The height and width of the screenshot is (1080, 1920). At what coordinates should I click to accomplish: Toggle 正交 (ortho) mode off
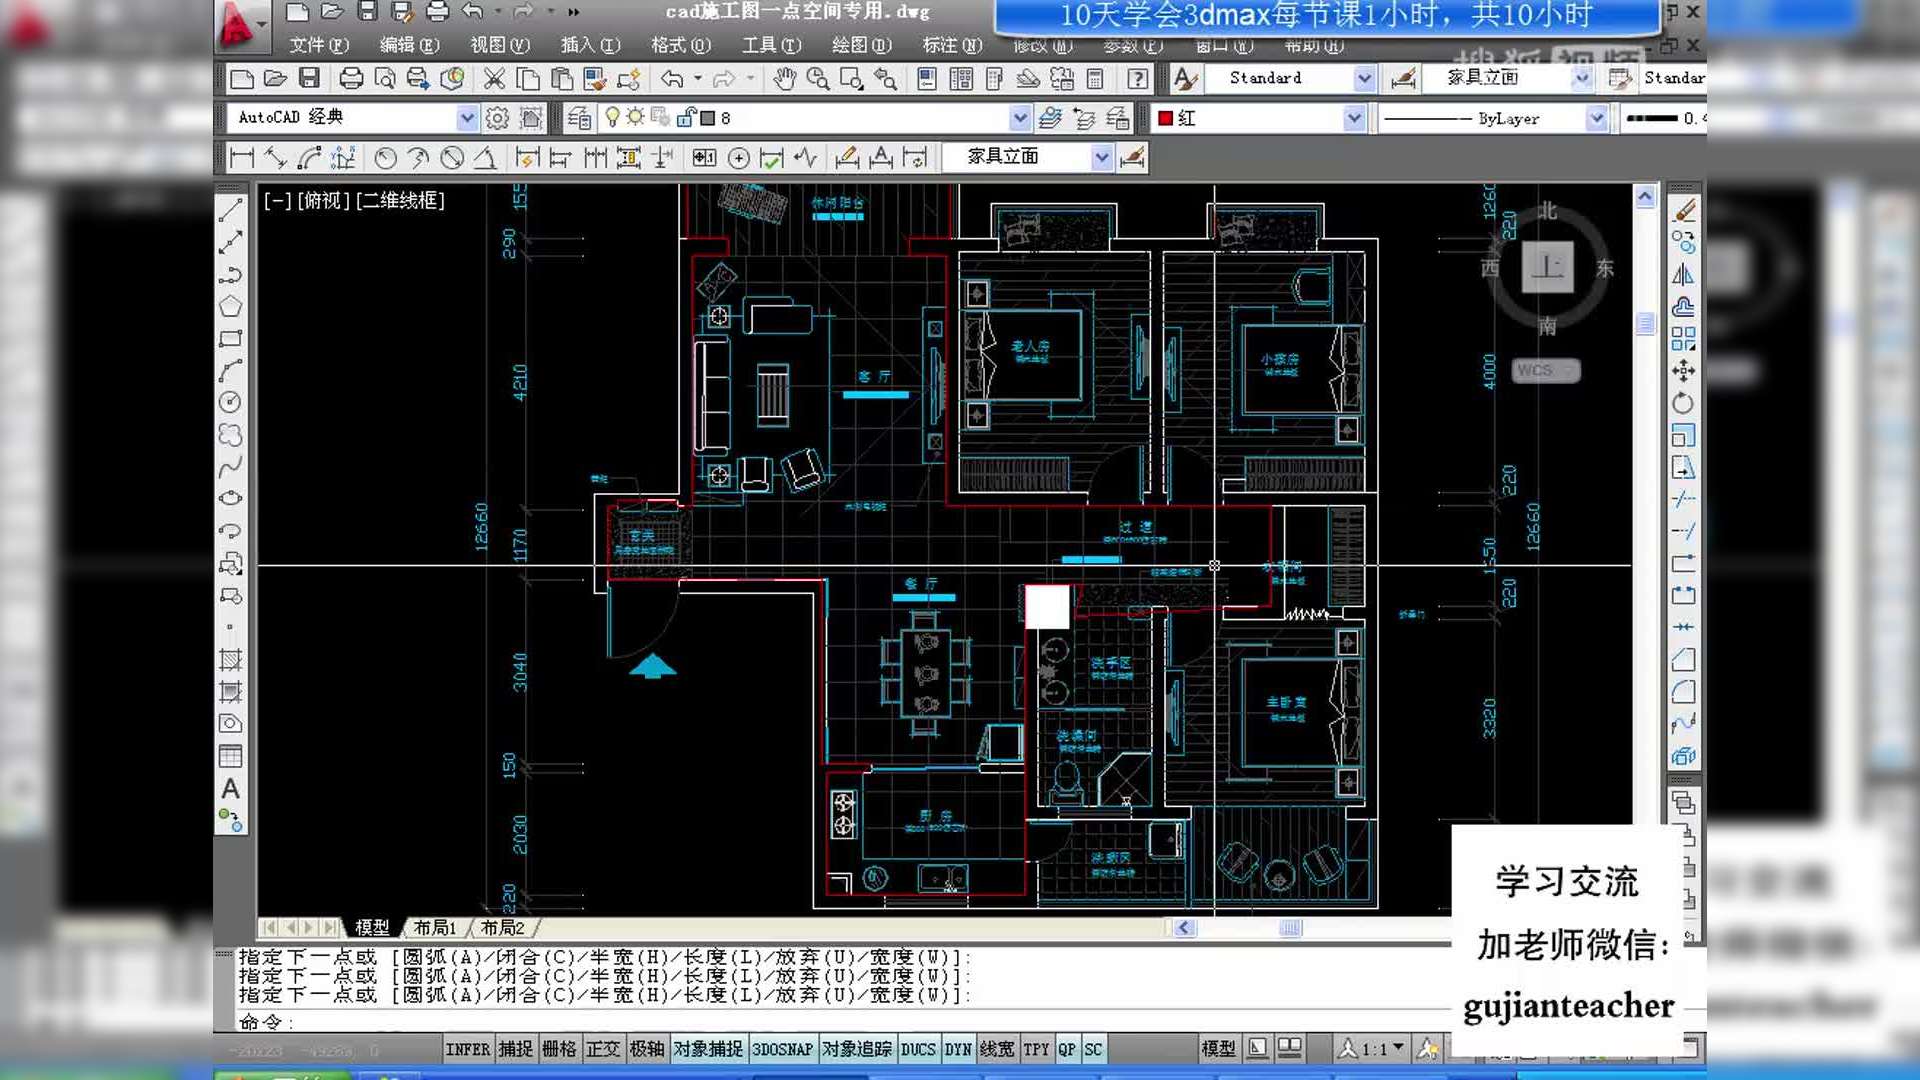[x=604, y=1048]
